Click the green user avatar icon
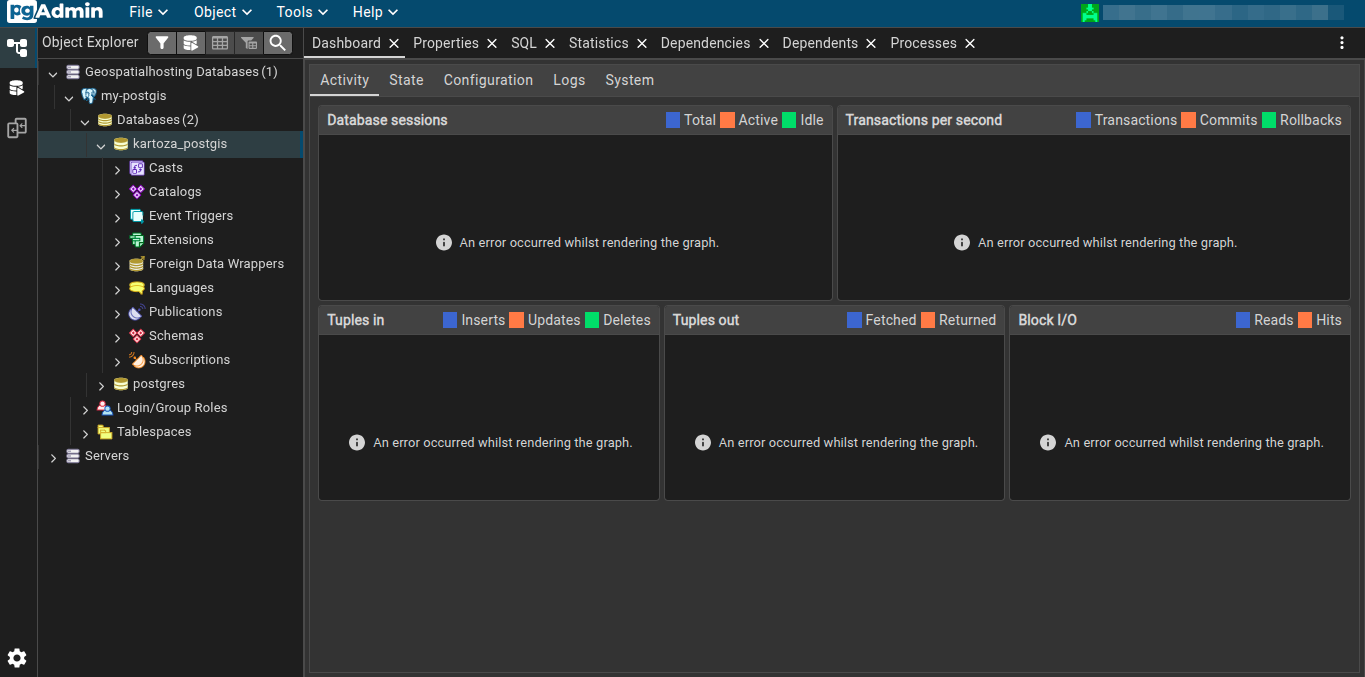 pyautogui.click(x=1090, y=13)
